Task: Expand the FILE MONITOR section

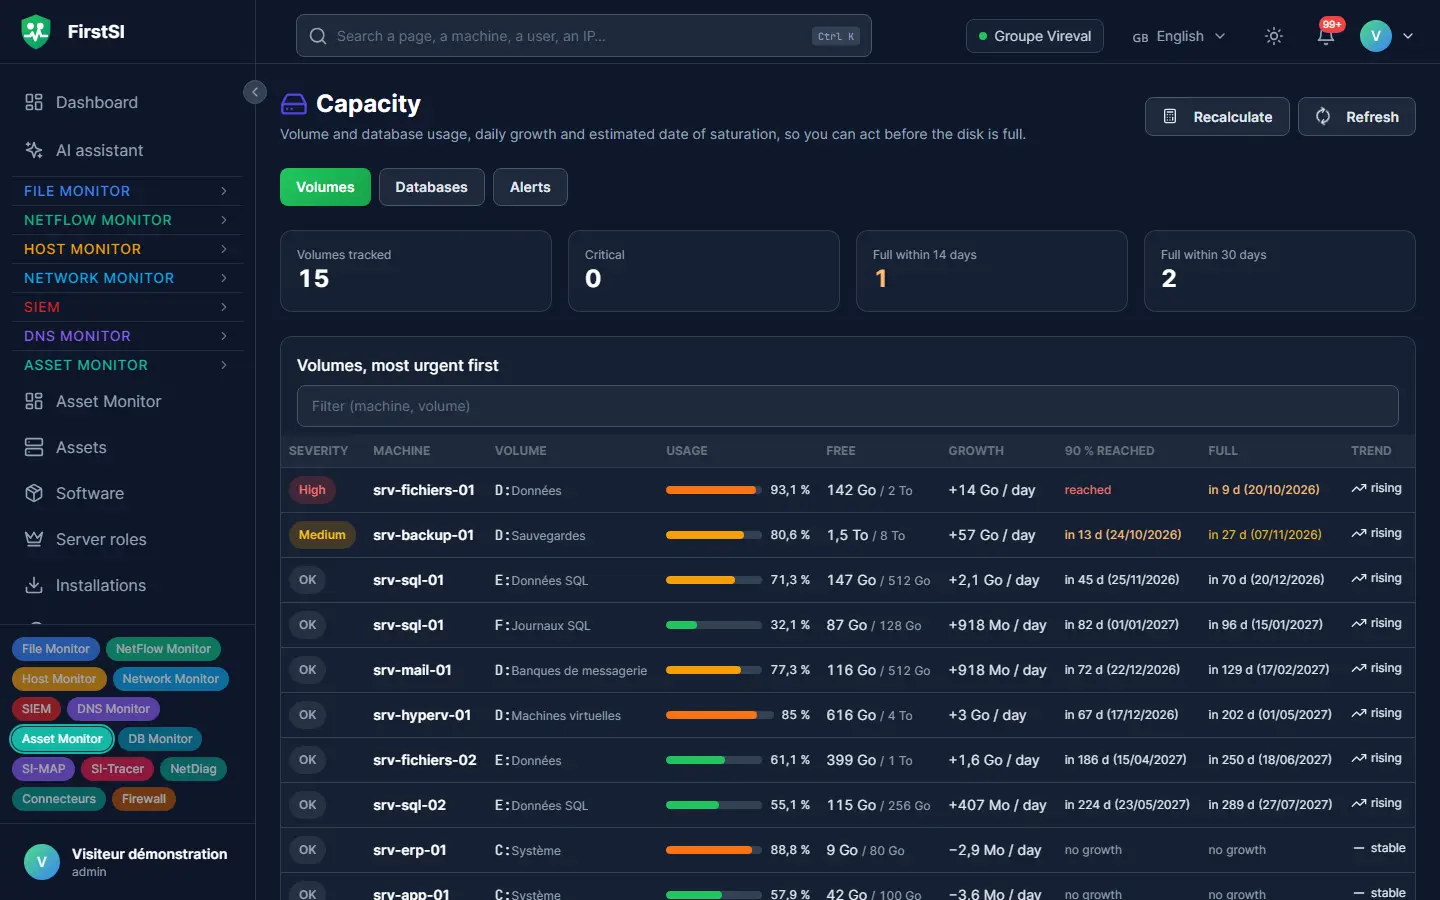Action: [127, 191]
